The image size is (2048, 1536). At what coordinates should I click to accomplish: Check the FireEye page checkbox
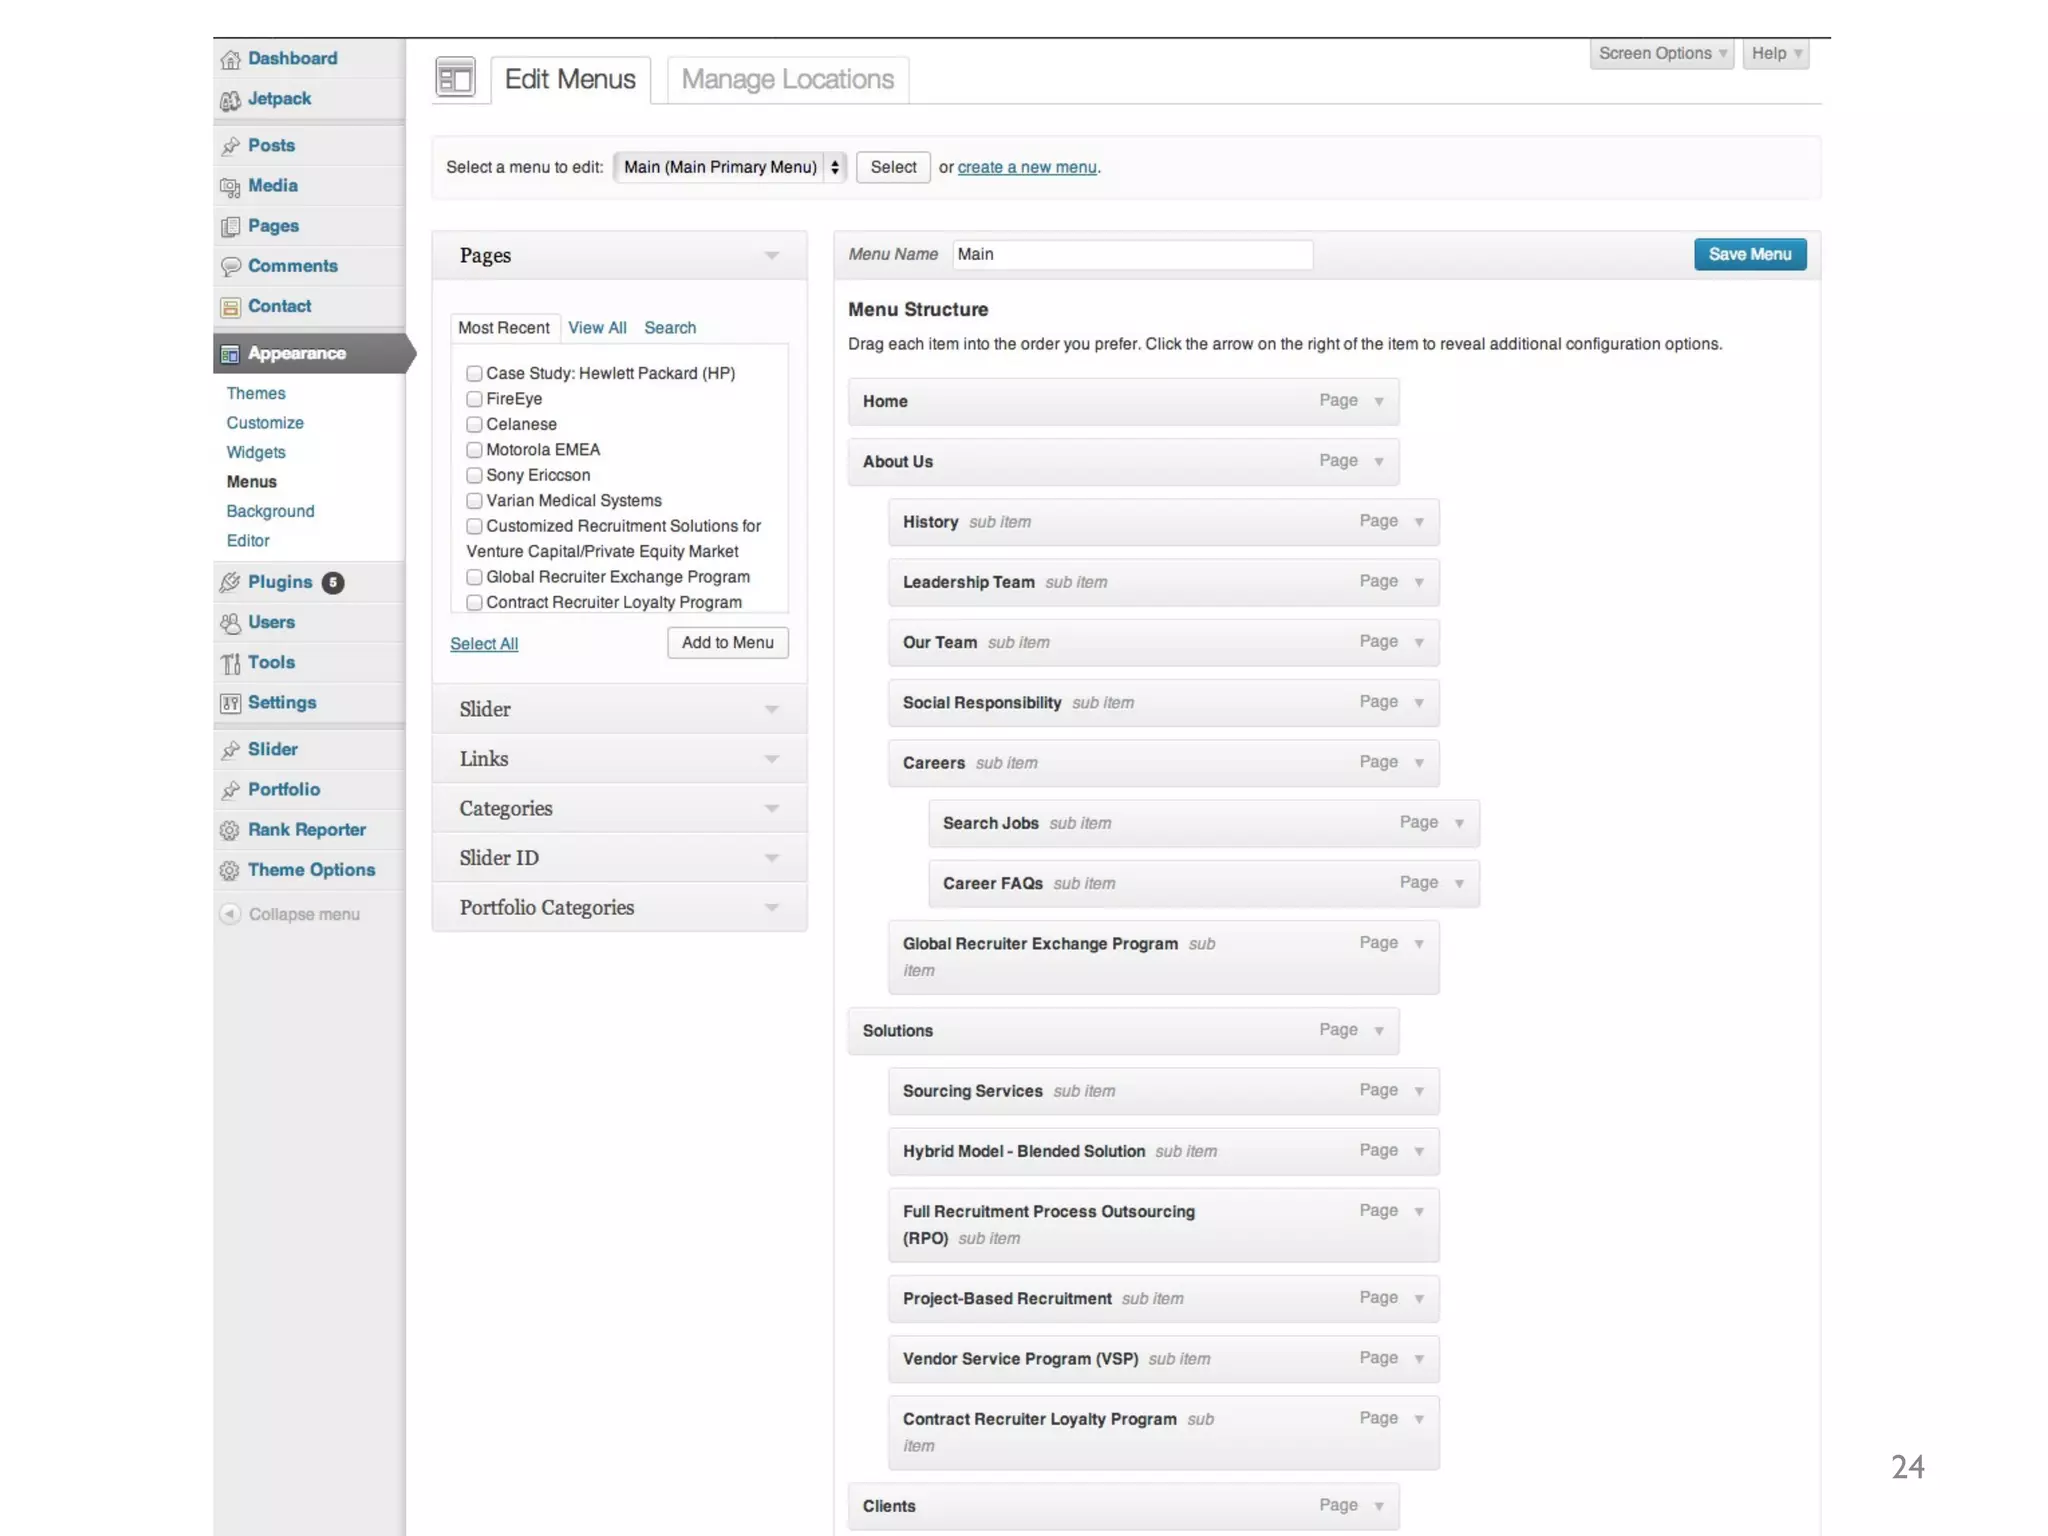click(474, 399)
